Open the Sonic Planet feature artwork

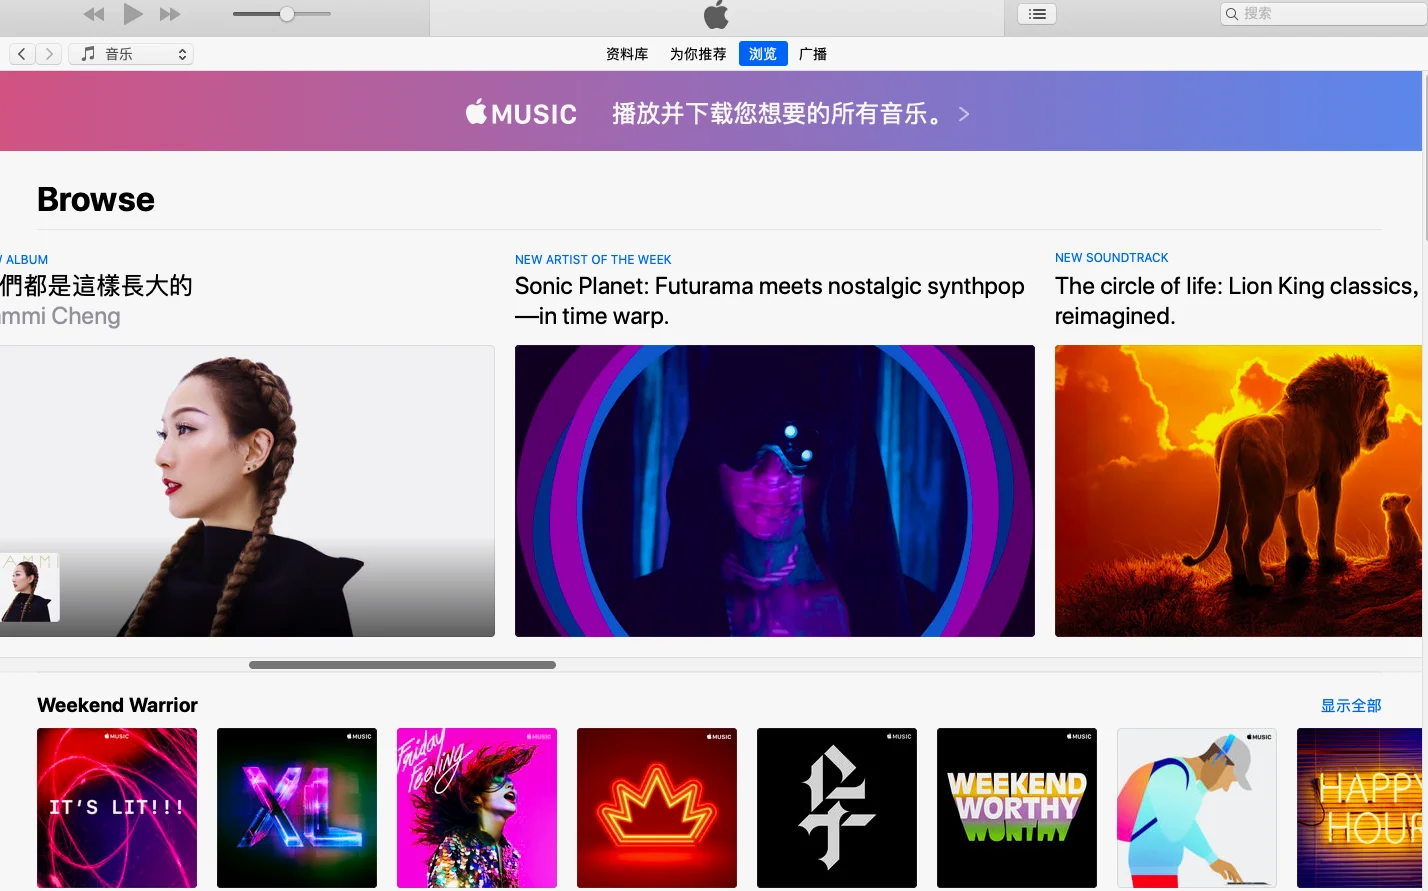pos(775,491)
